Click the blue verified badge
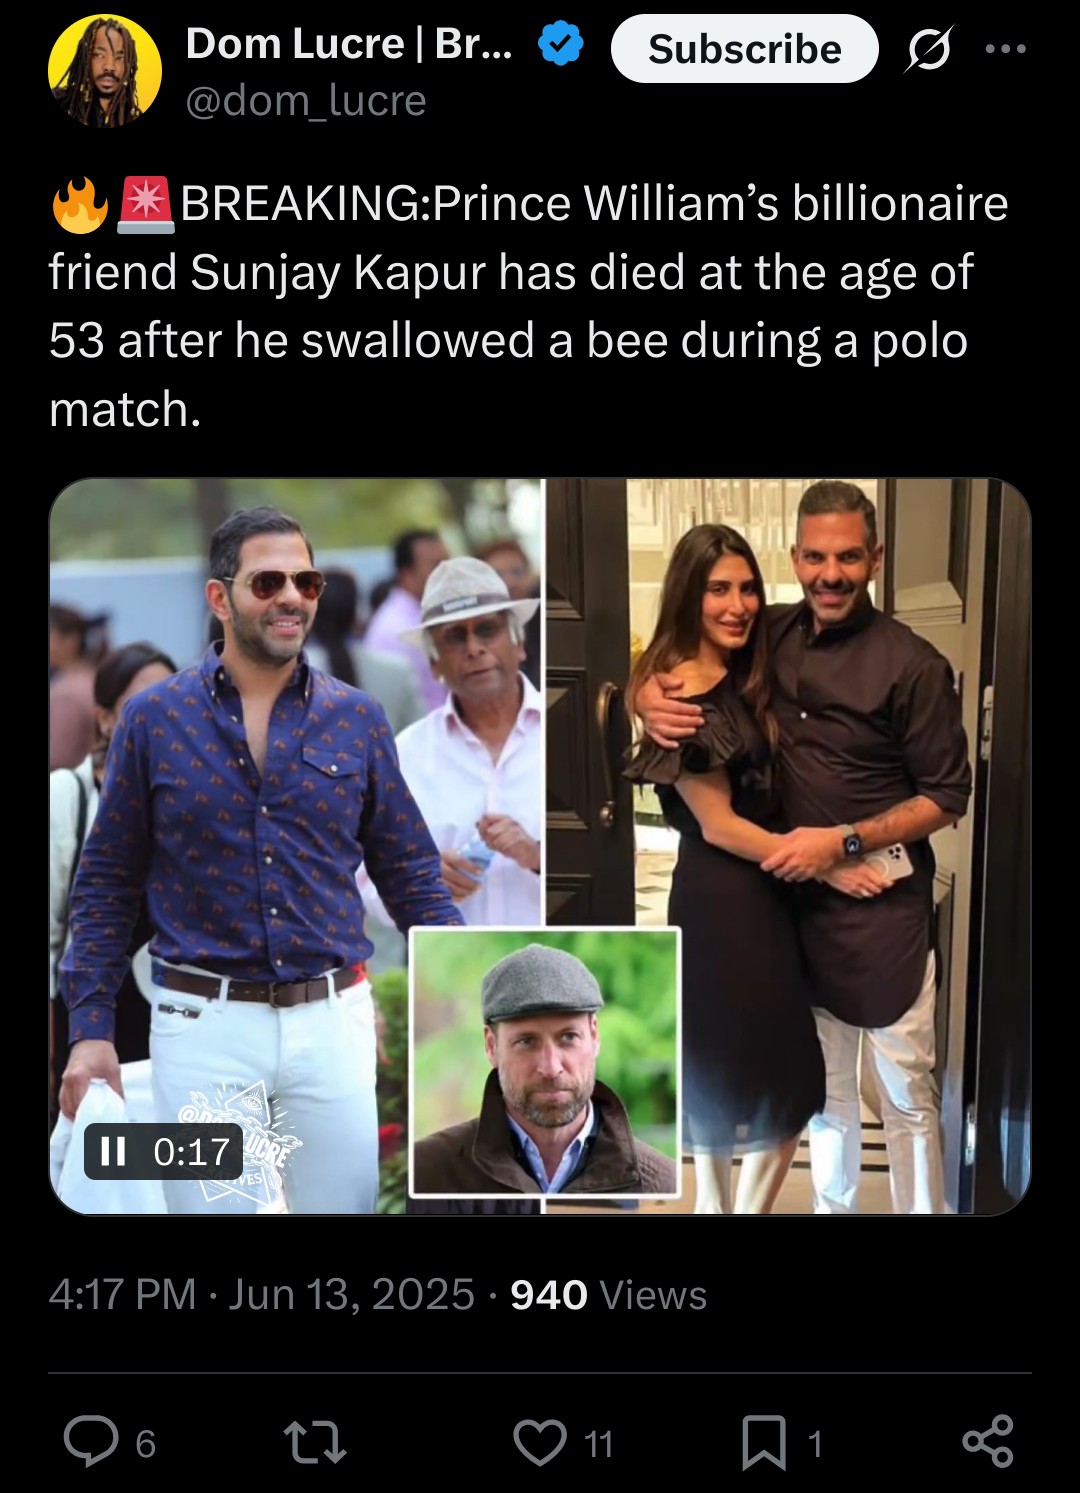 tap(561, 44)
